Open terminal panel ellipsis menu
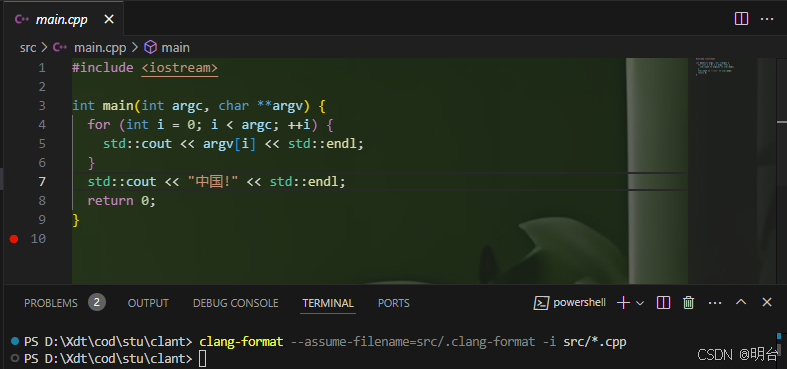The width and height of the screenshot is (787, 369). pyautogui.click(x=715, y=303)
